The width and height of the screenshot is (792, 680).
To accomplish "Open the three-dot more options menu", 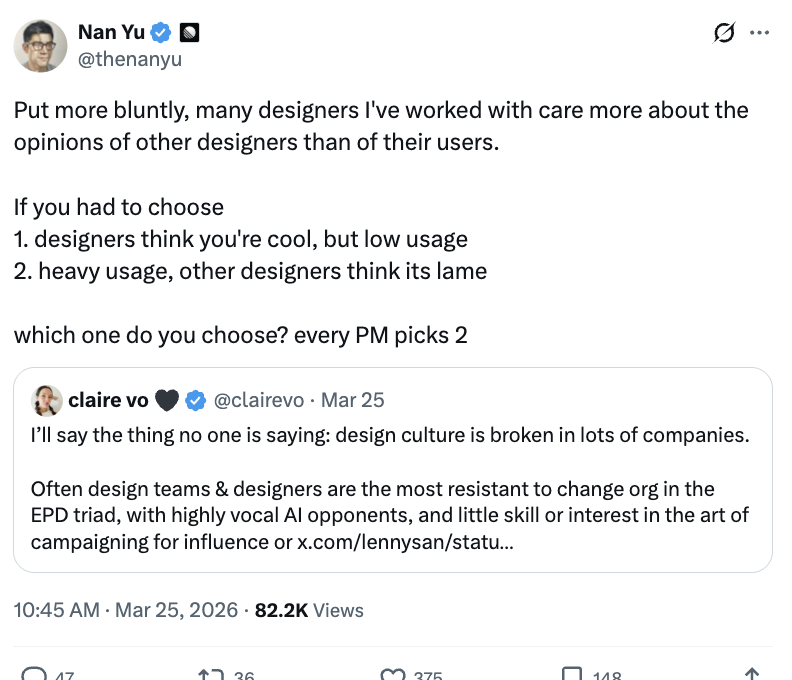I will pyautogui.click(x=760, y=33).
